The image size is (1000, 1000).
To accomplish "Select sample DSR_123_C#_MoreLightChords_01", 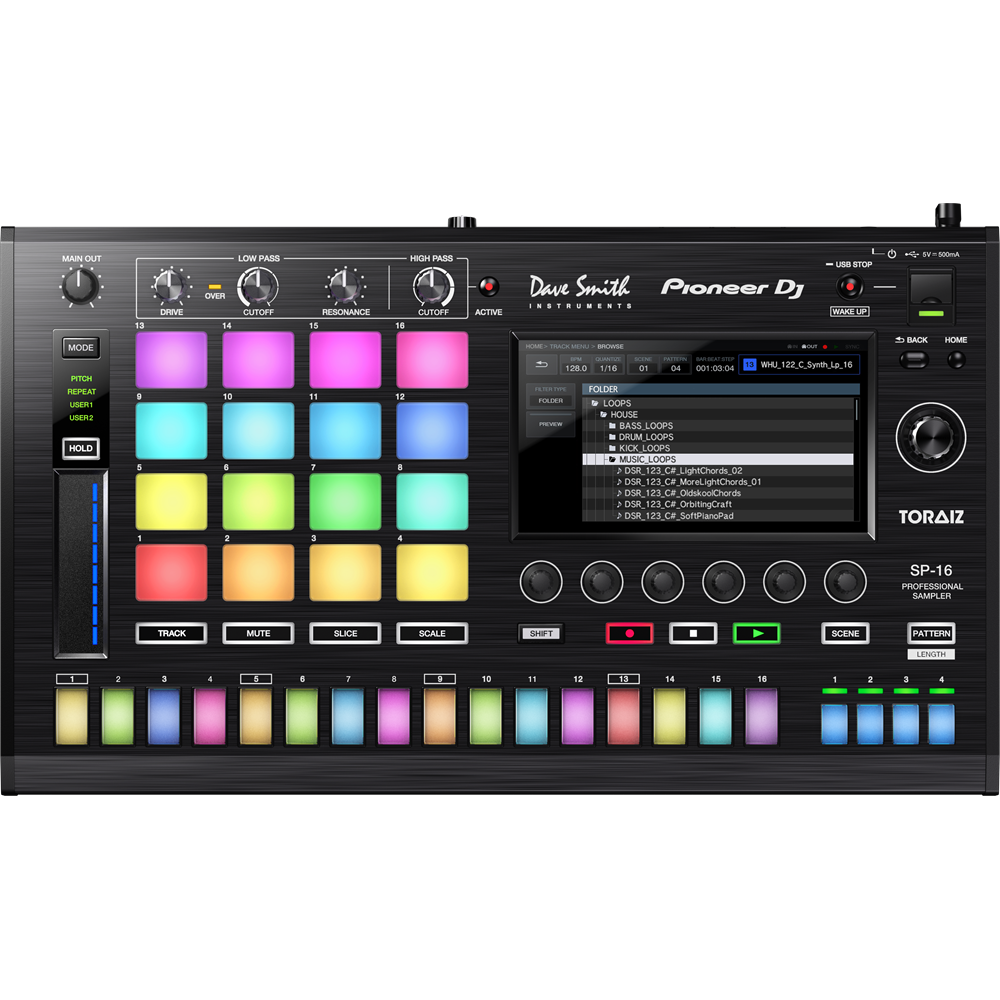I will (719, 482).
